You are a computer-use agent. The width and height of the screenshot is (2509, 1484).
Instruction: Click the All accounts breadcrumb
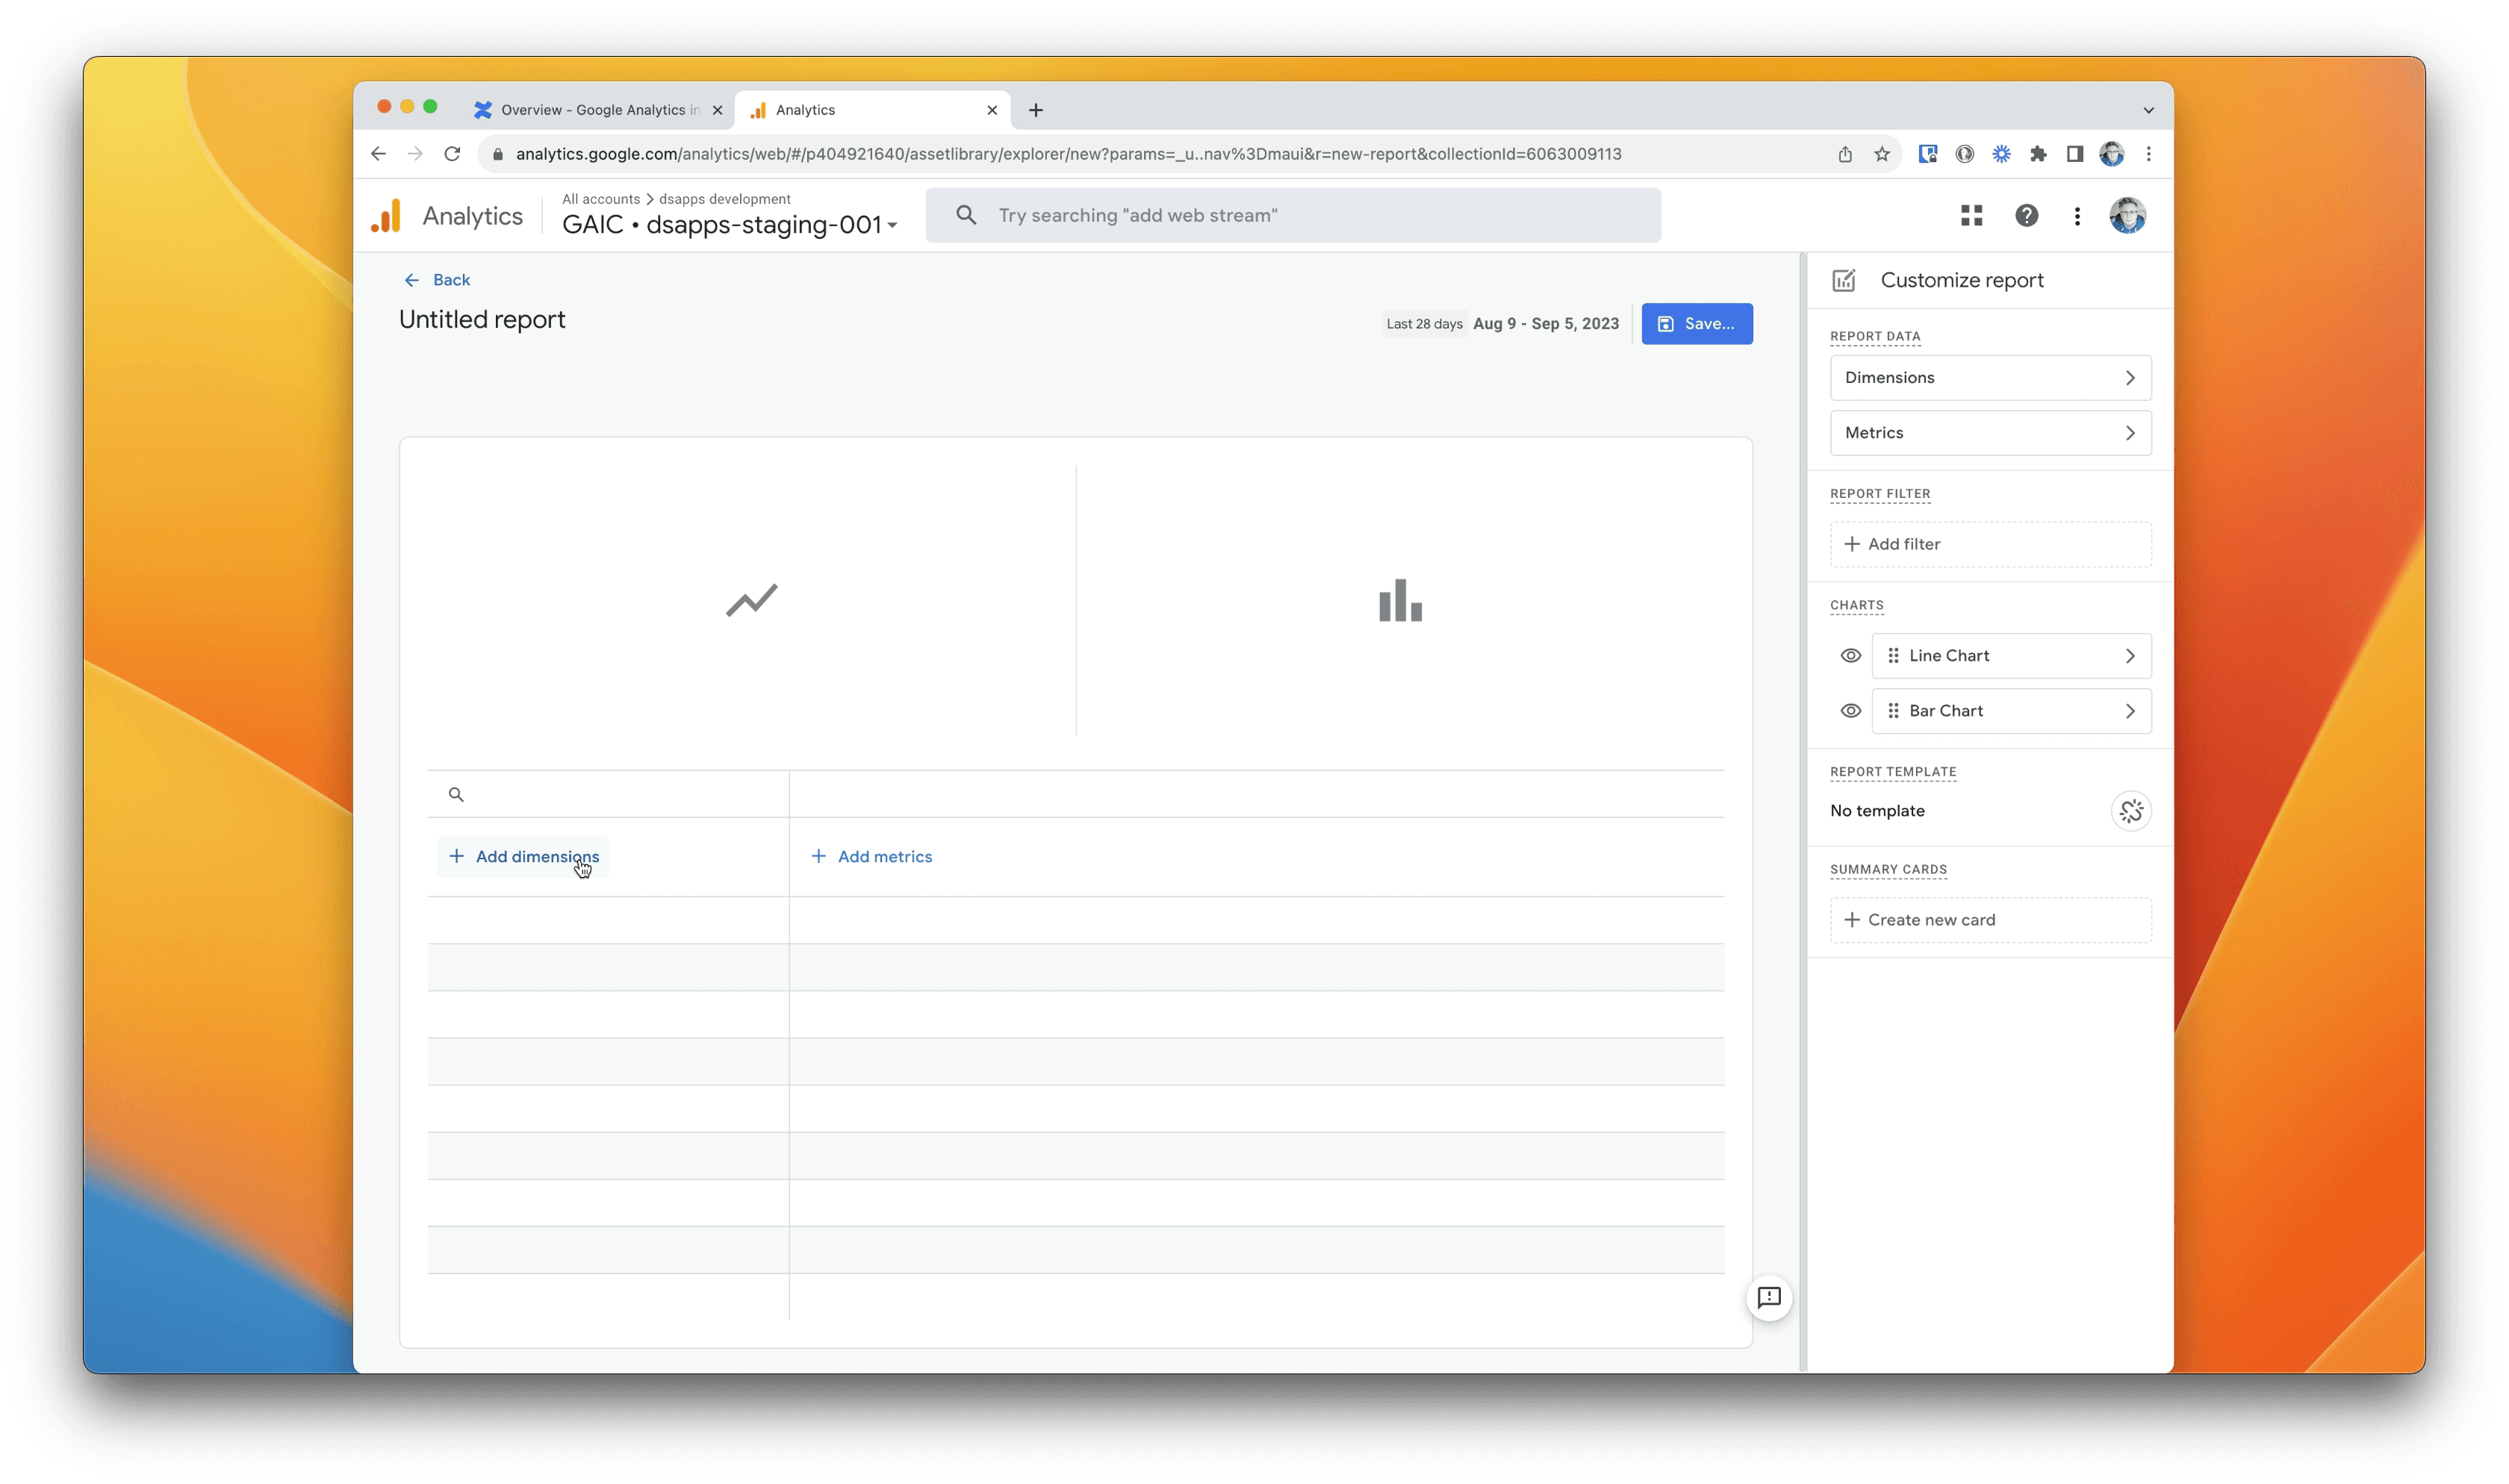(x=601, y=198)
